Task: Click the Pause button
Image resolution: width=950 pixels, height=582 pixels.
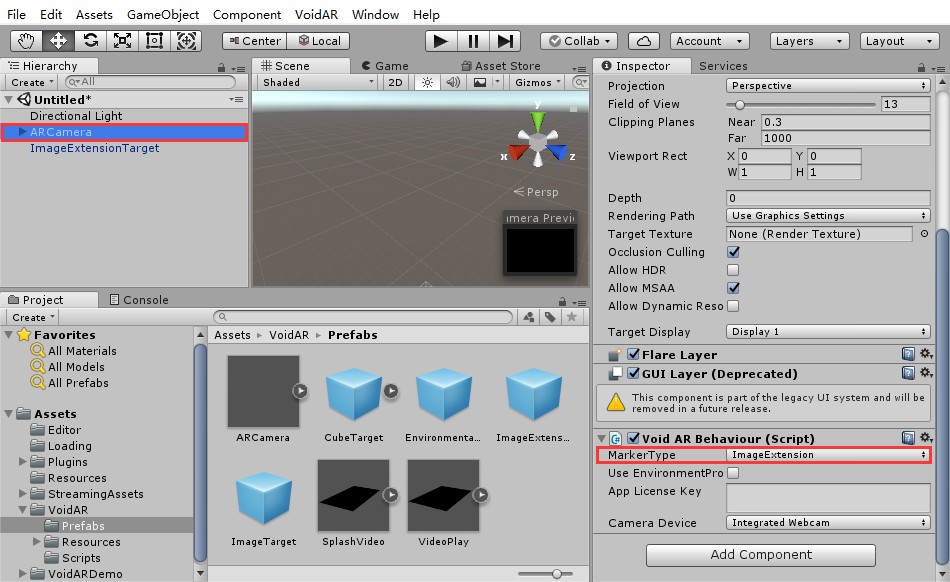Action: (x=473, y=41)
